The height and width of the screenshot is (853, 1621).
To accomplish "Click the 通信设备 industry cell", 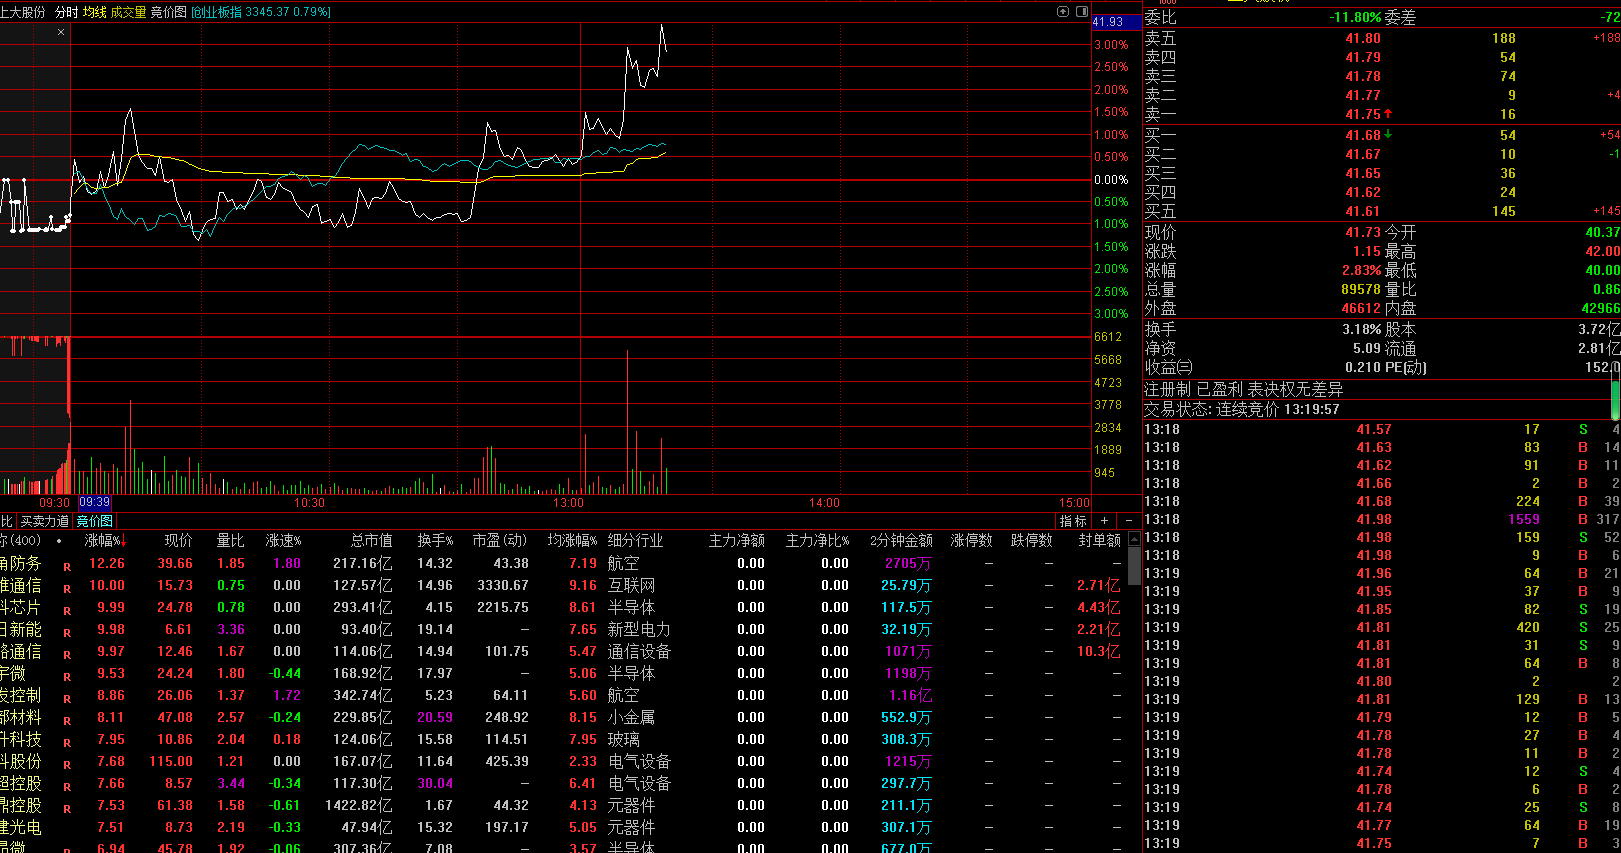I will 639,651.
